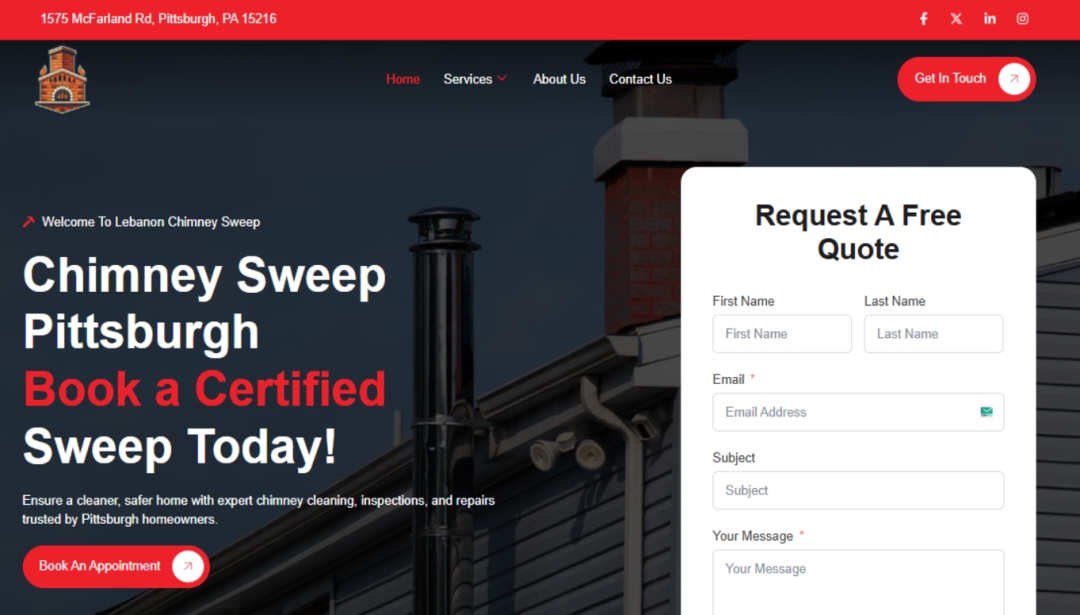The image size is (1080, 615).
Task: Click the Ensure a cleaner, safer home paragraph
Action: tap(258, 510)
